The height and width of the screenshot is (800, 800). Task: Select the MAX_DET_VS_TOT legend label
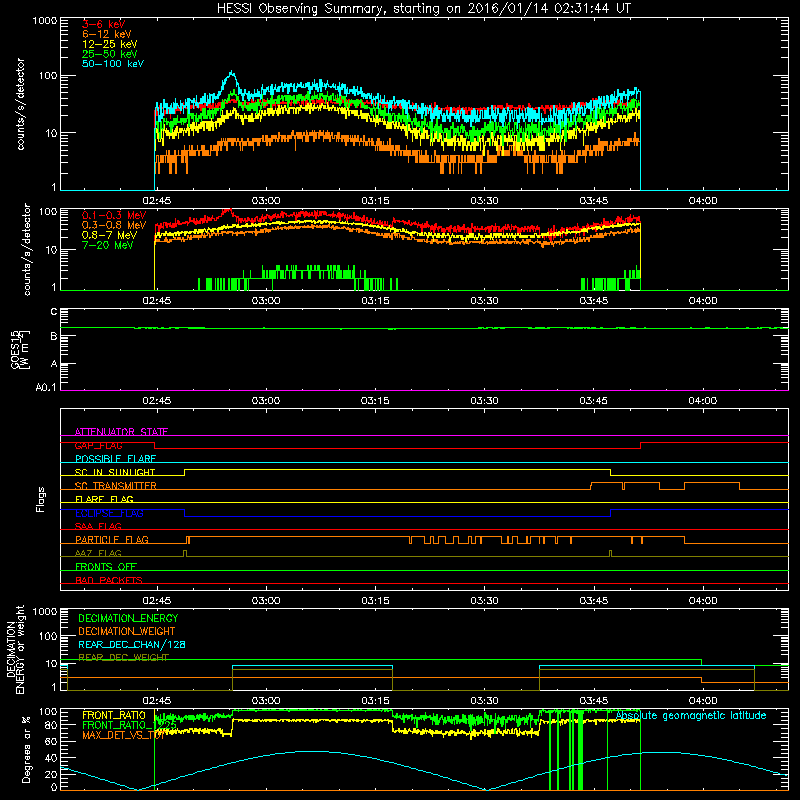123,735
